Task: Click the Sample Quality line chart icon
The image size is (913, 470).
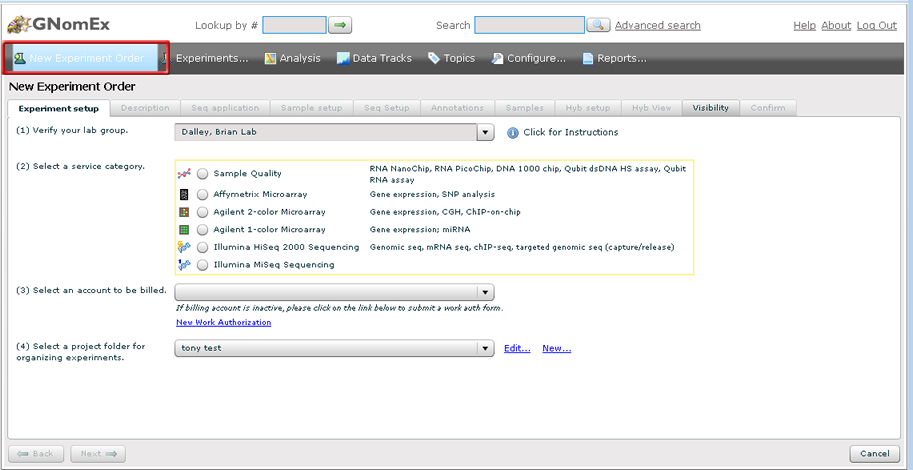Action: click(184, 174)
